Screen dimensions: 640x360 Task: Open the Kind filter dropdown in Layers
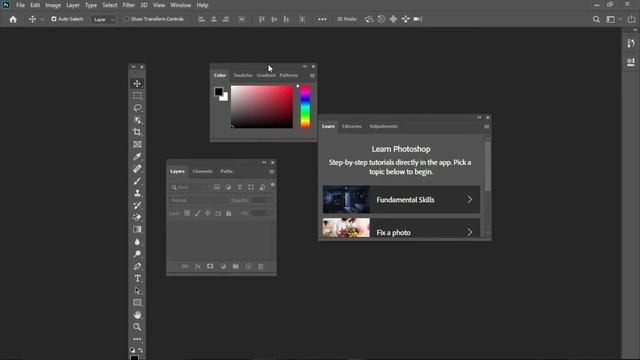point(189,187)
